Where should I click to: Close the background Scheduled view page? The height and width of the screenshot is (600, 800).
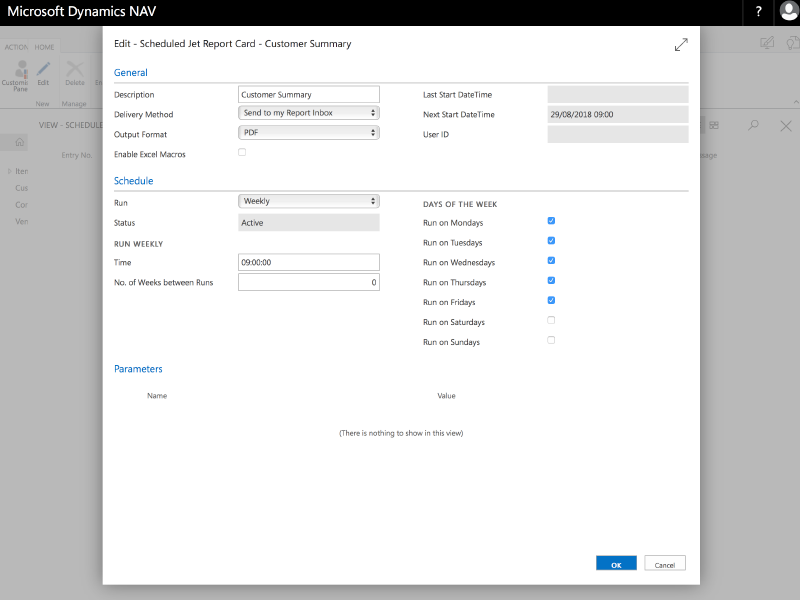point(786,126)
